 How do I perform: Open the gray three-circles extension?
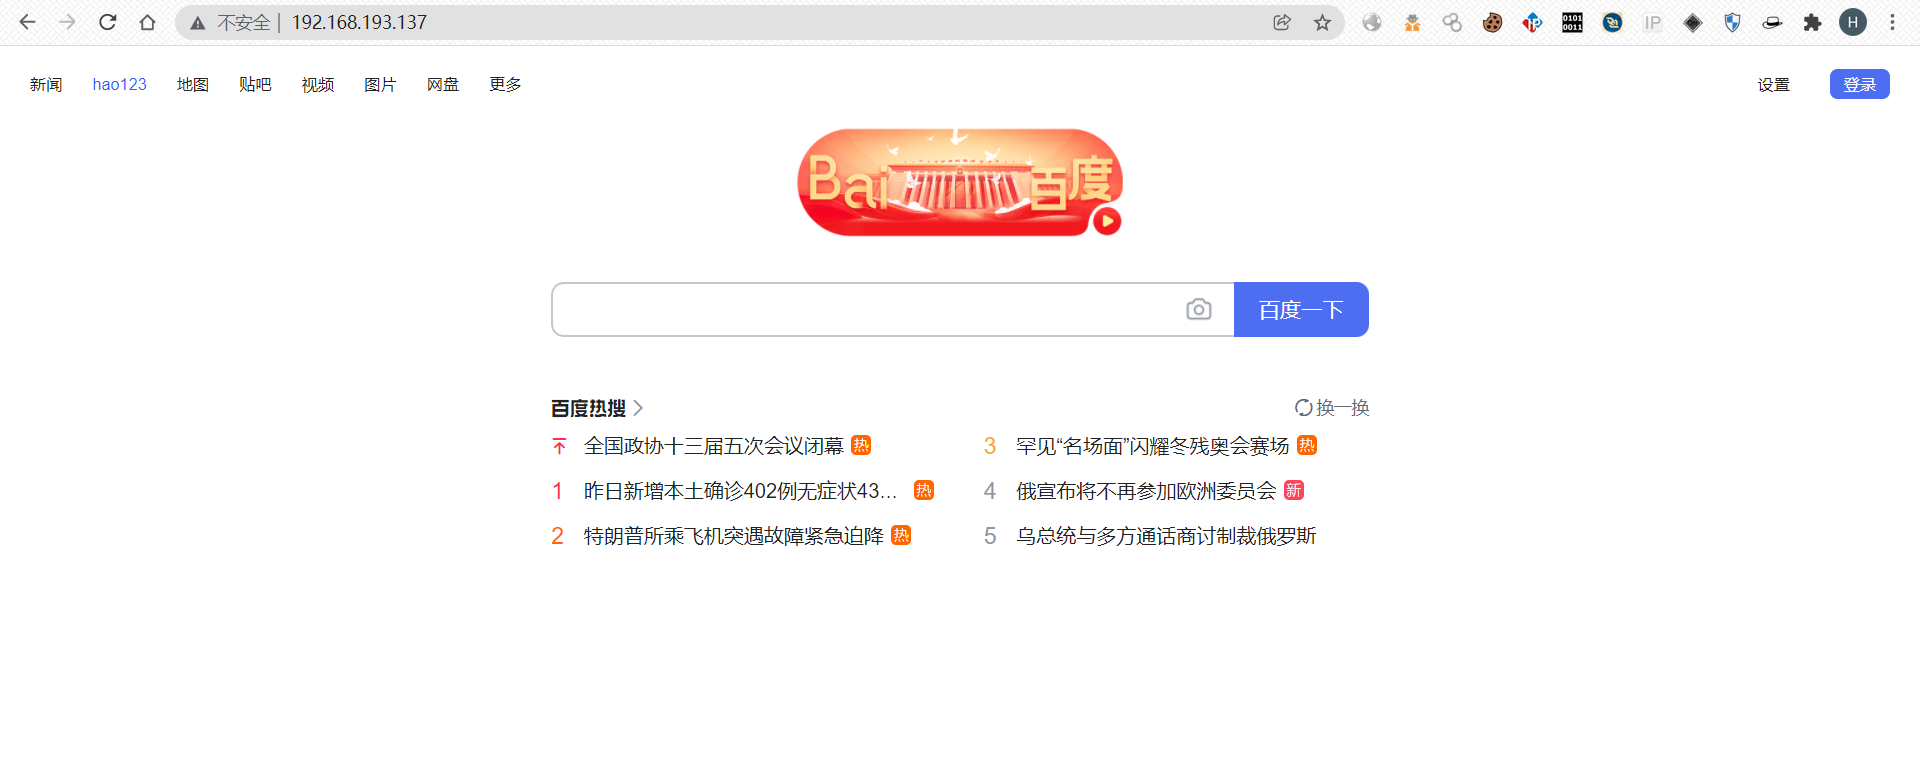click(1452, 22)
